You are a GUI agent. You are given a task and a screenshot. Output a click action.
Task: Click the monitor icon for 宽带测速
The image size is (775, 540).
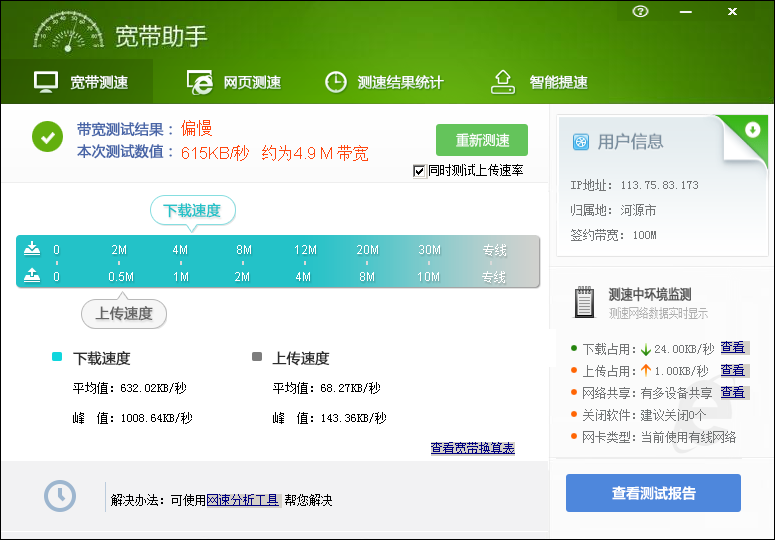pos(46,82)
